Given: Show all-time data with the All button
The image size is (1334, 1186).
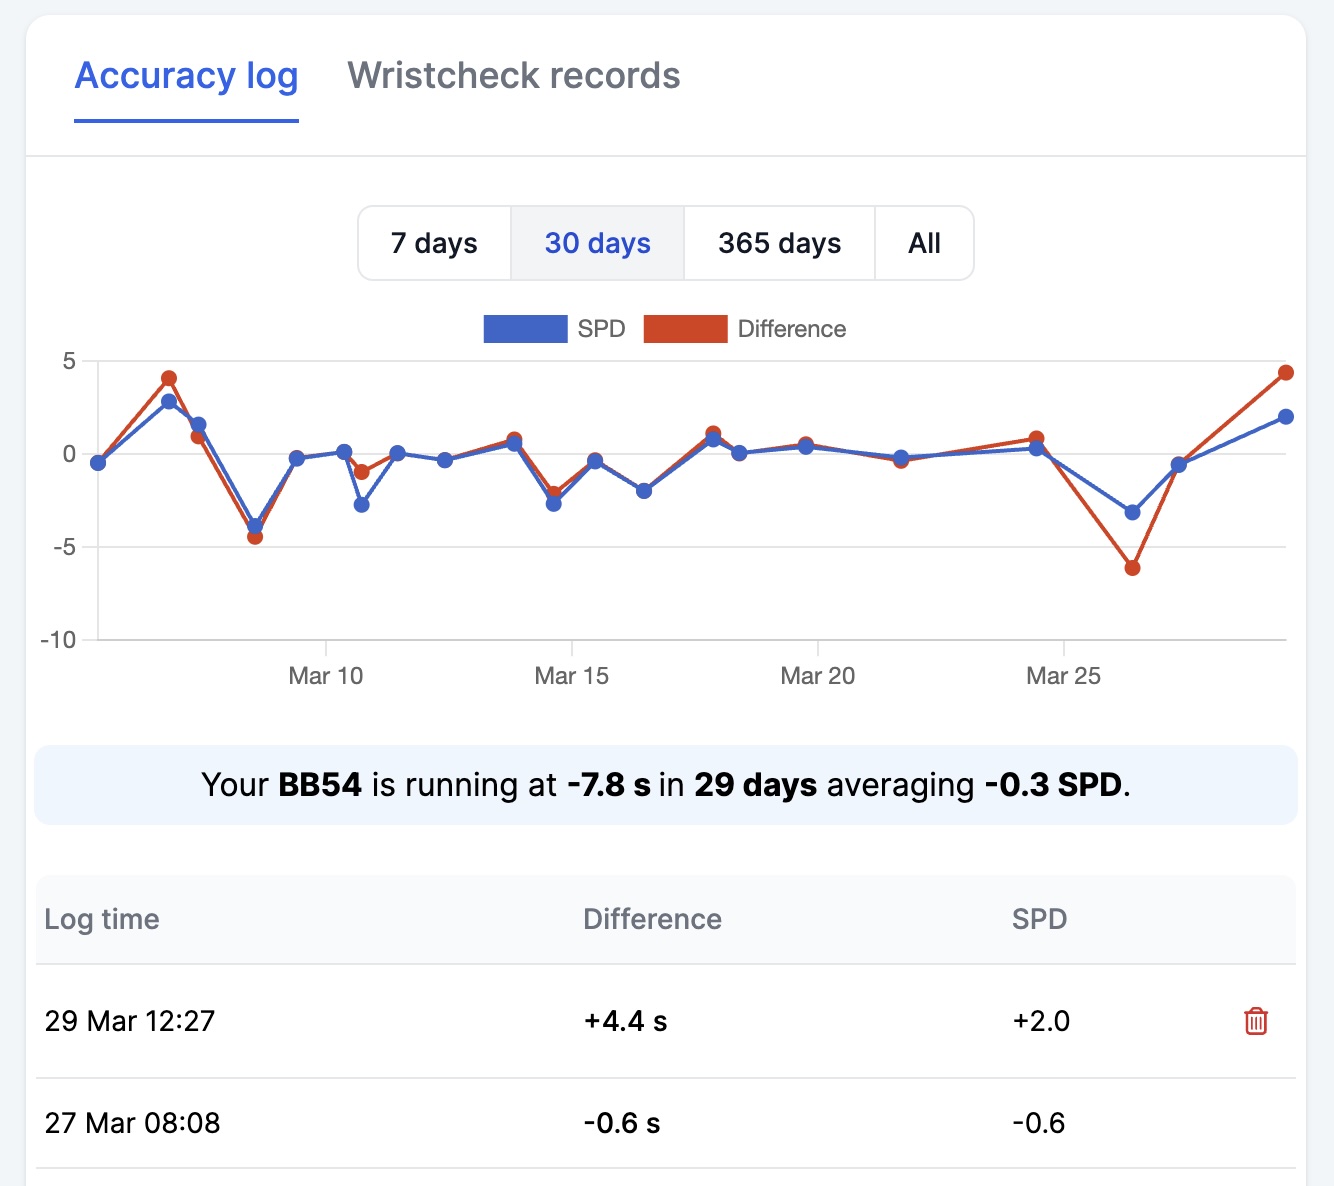Looking at the screenshot, I should pos(924,243).
